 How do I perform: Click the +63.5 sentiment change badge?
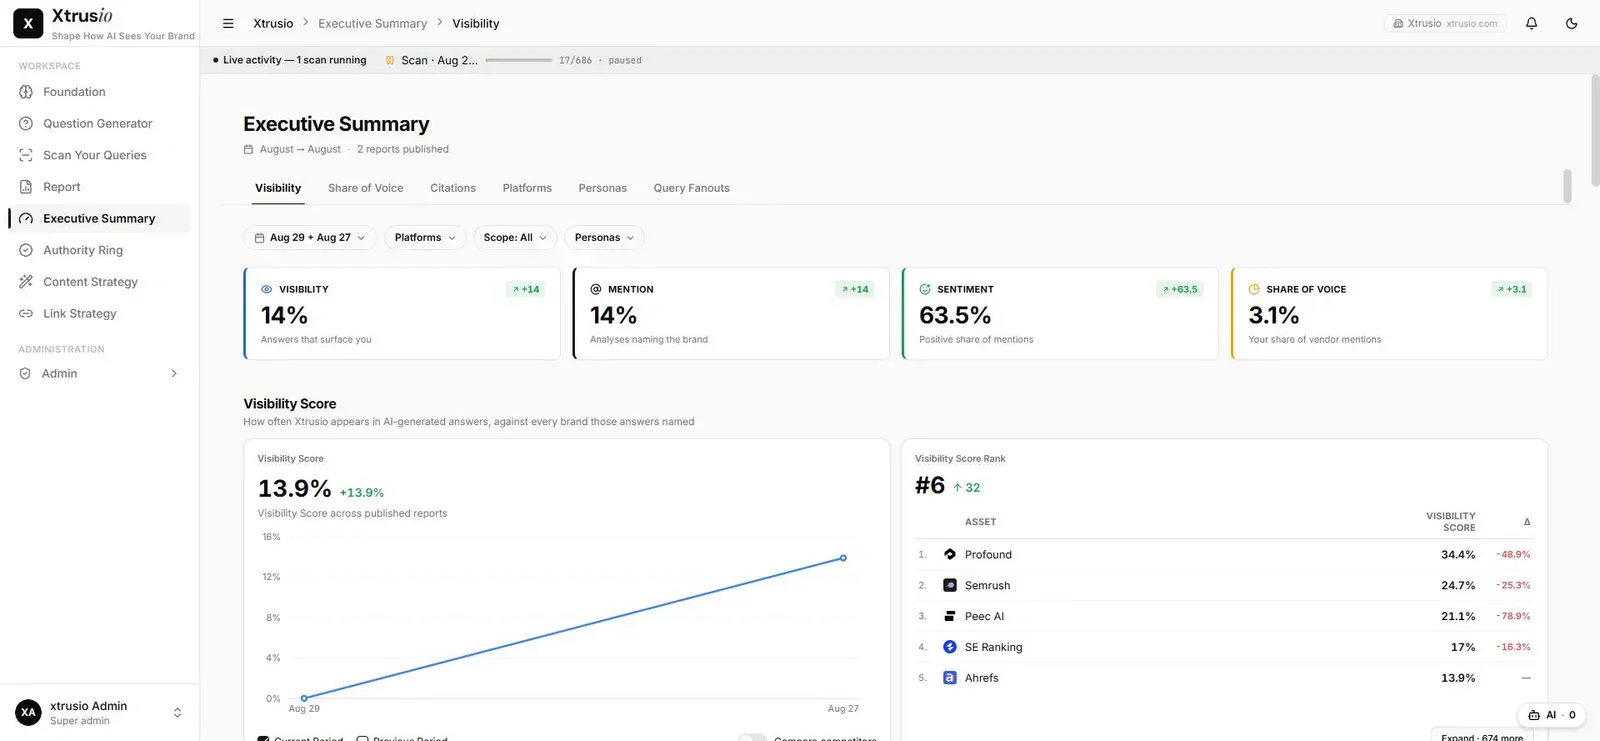pyautogui.click(x=1180, y=289)
